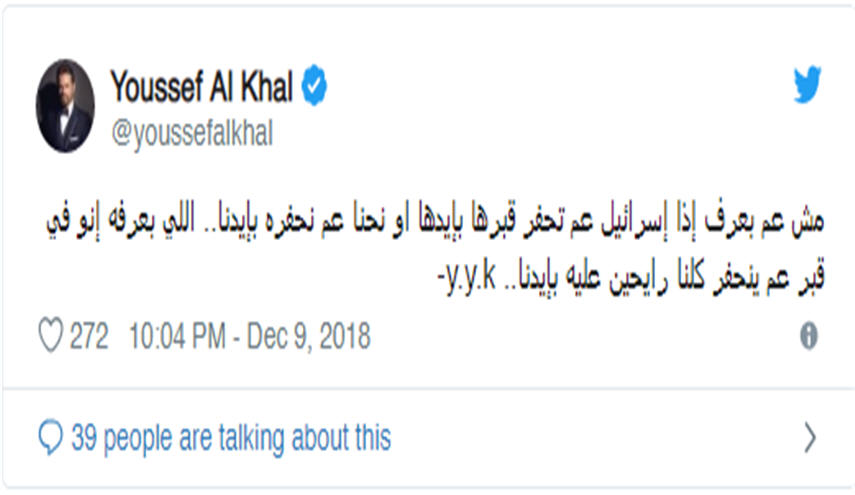
Task: Open Youssef Al Khal's profile photo
Action: pos(65,105)
